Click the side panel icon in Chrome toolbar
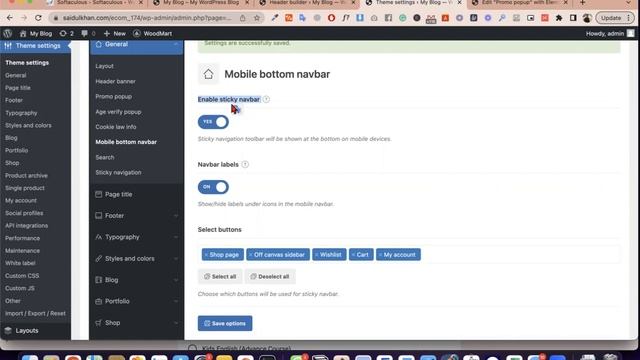This screenshot has width=640, height=360. pos(573,18)
